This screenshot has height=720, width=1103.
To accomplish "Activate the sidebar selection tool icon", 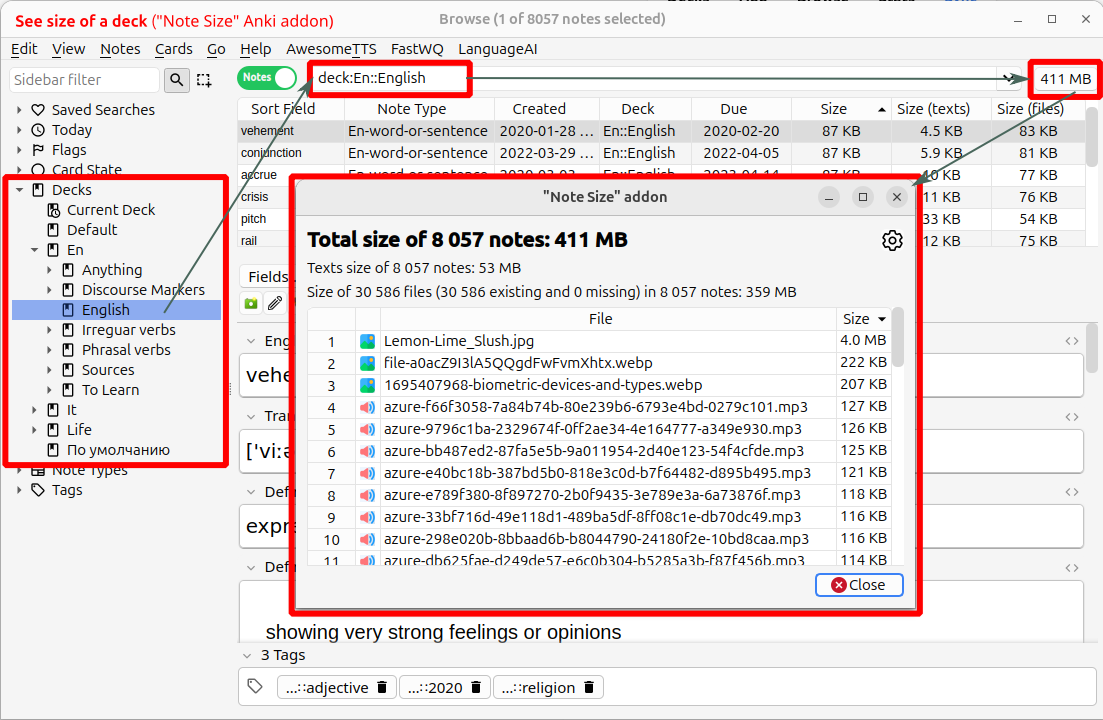I will click(204, 80).
